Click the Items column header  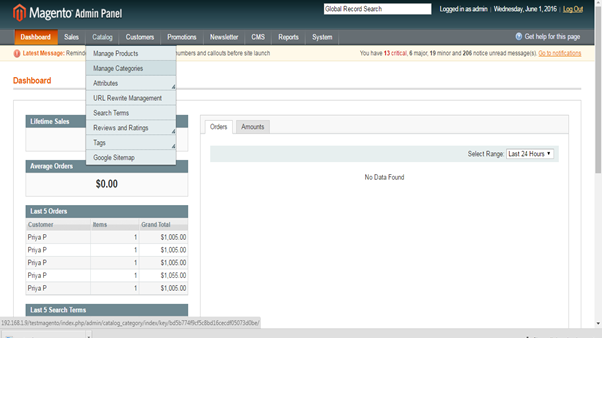[x=115, y=225]
